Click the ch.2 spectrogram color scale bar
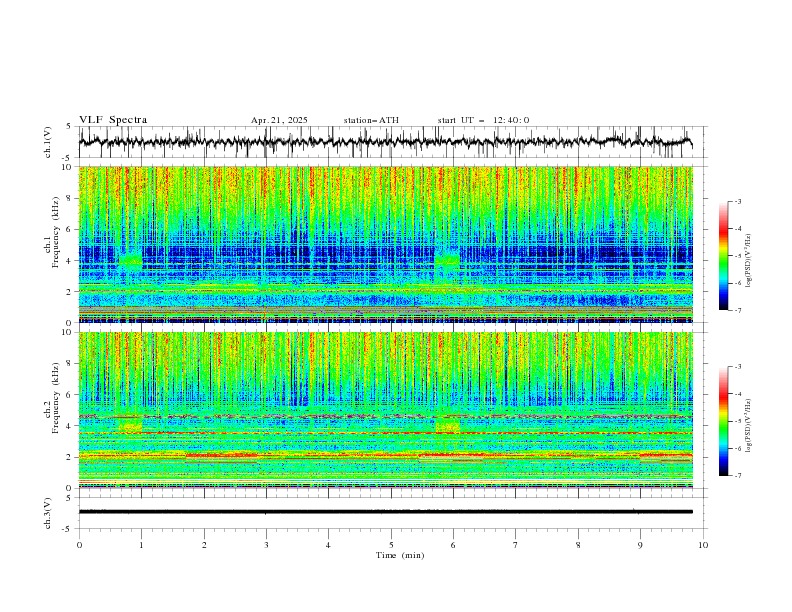 [x=724, y=421]
